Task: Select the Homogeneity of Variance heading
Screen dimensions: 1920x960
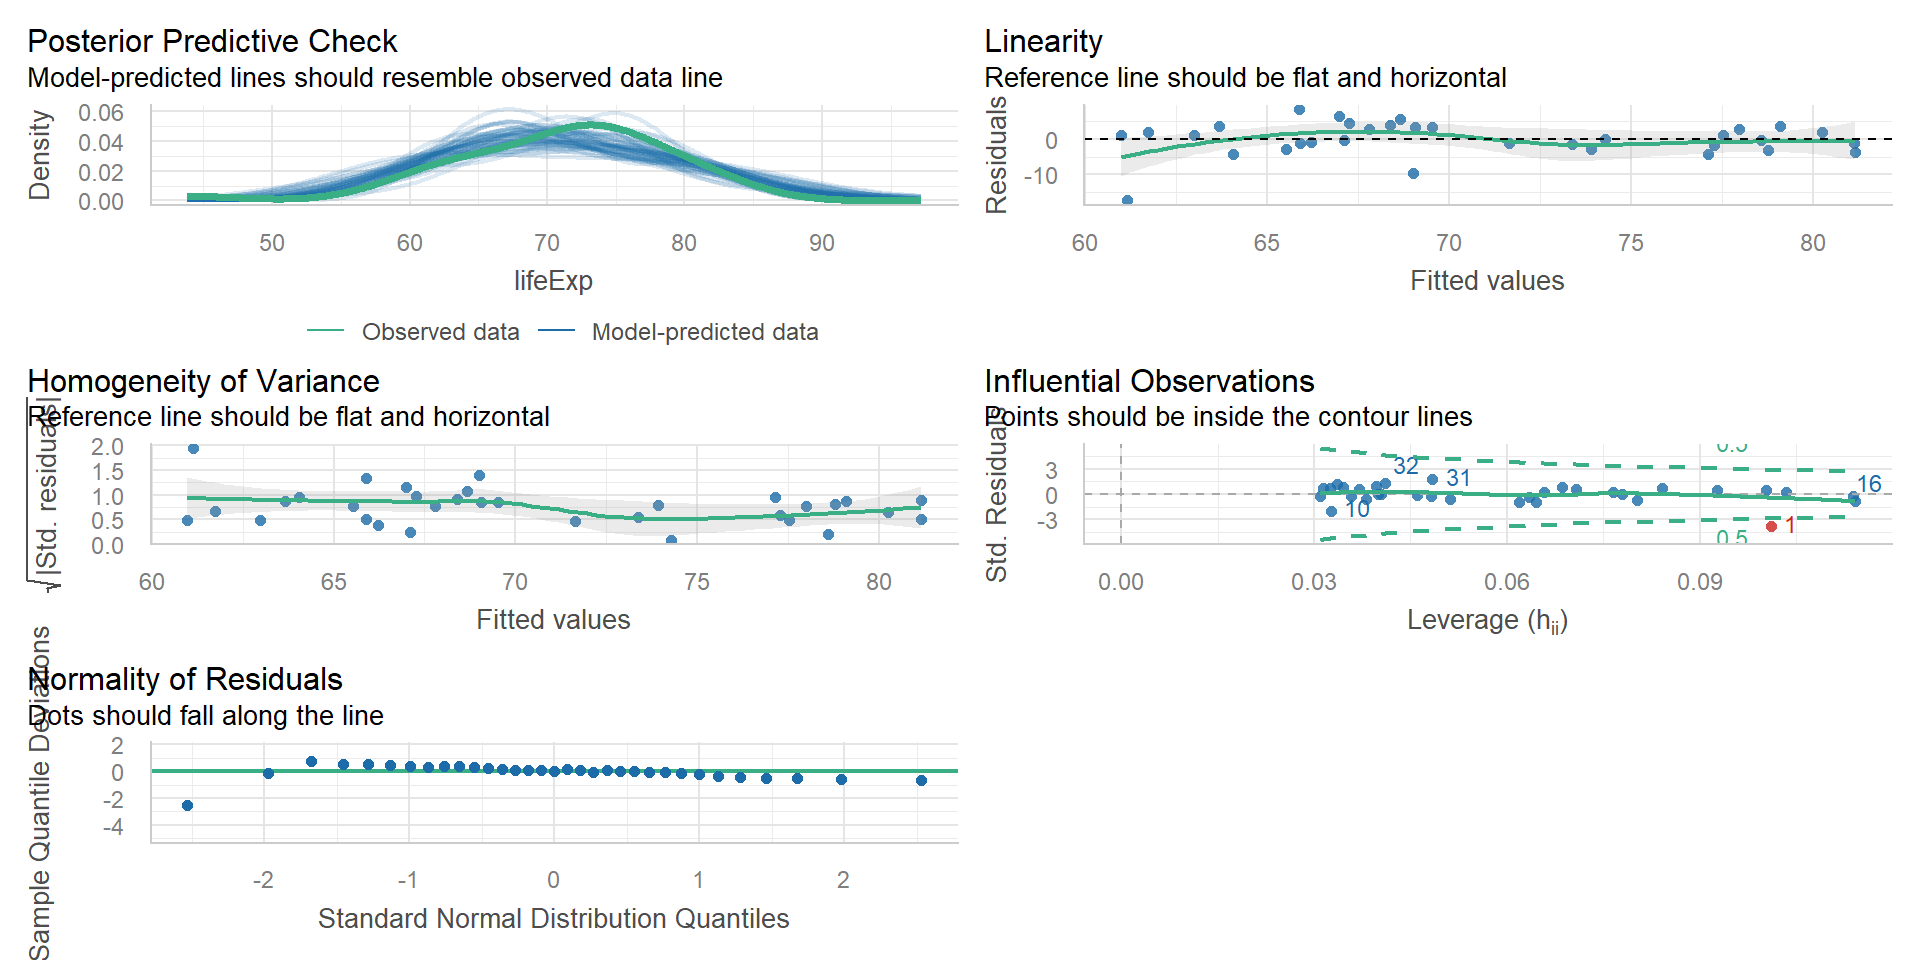Action: tap(203, 381)
